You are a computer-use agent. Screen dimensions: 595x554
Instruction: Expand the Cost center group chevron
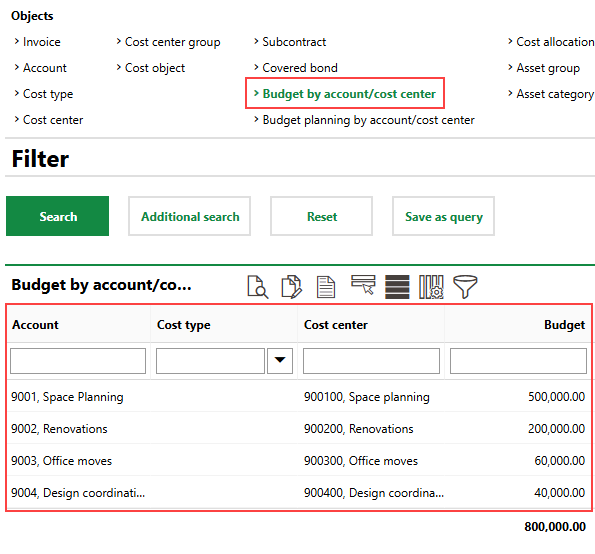[119, 41]
